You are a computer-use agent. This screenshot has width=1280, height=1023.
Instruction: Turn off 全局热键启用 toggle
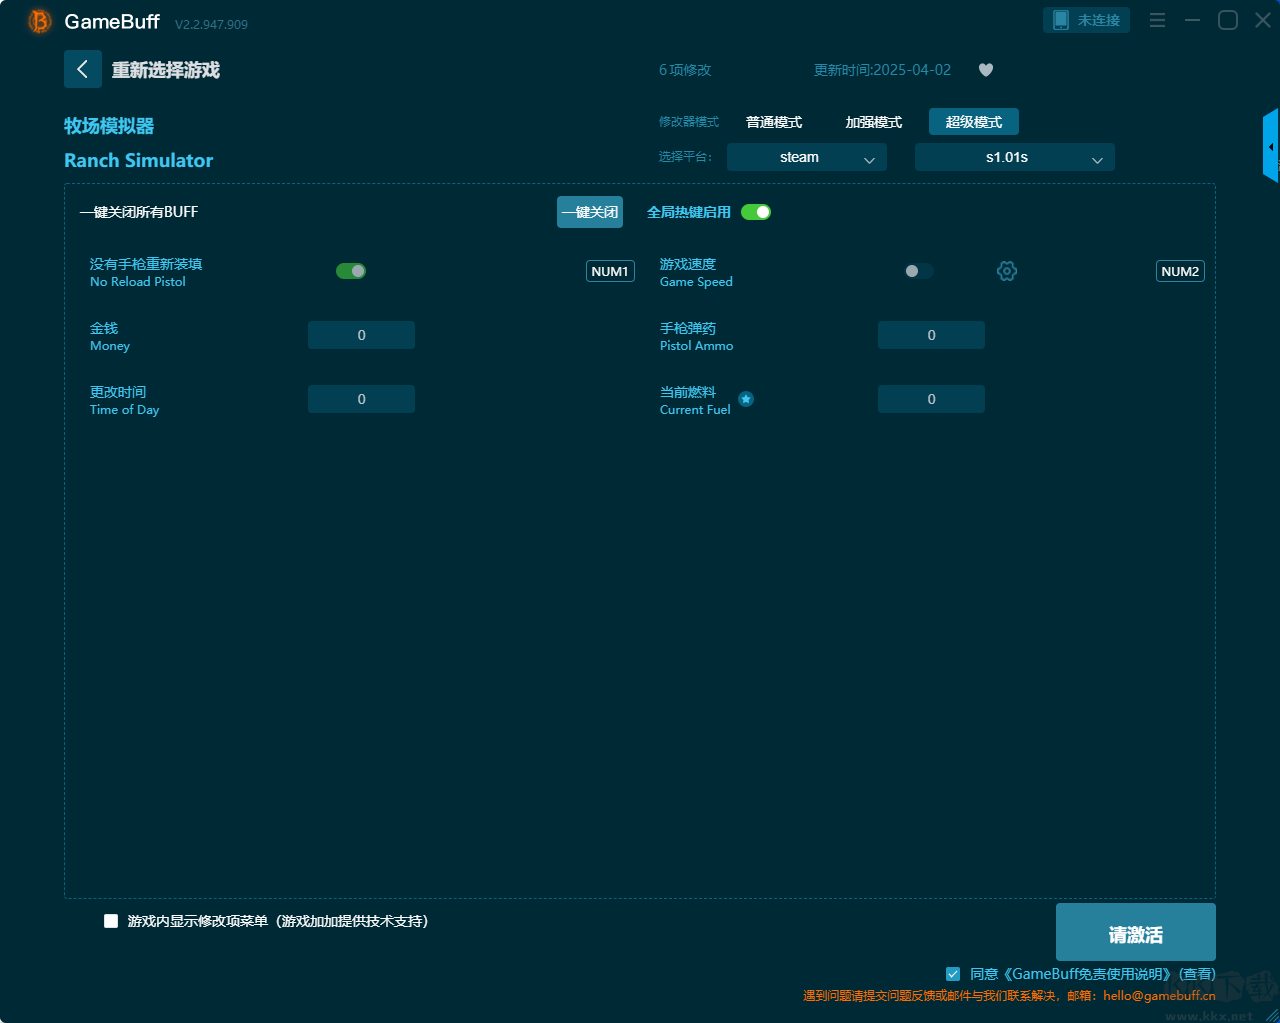pos(756,211)
